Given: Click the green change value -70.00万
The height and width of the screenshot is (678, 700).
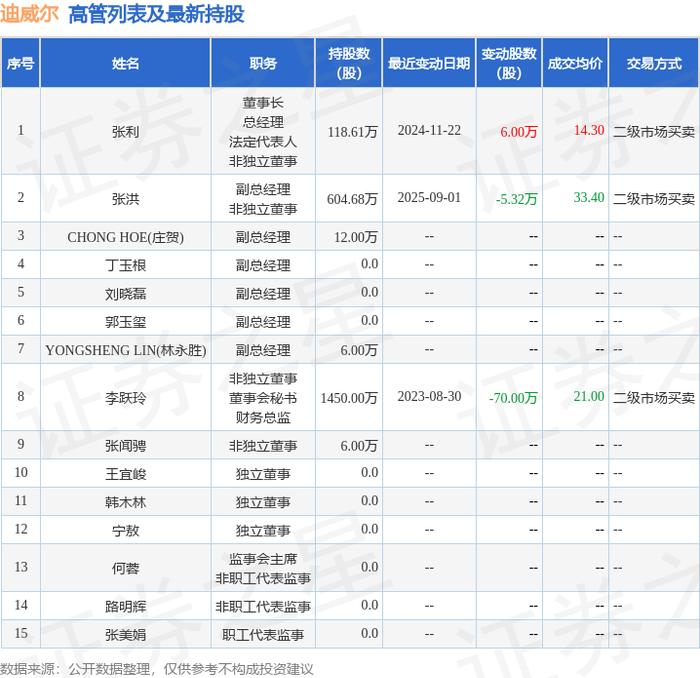Looking at the screenshot, I should coord(513,397).
